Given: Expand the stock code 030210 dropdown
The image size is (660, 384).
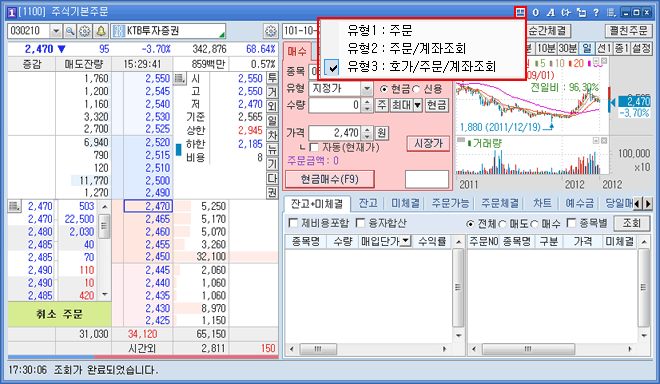Looking at the screenshot, I should (56, 31).
